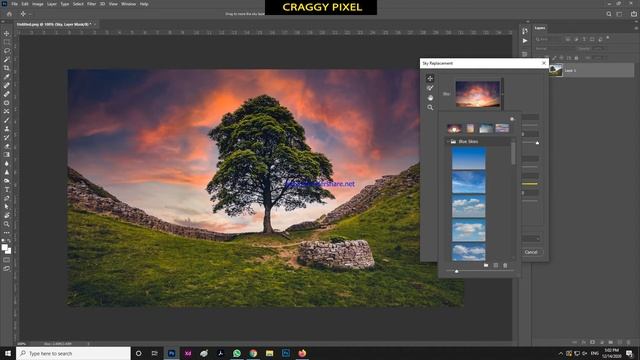Select the Zoom tool in the left toolbar
This screenshot has height=360, width=640.
tap(7, 224)
